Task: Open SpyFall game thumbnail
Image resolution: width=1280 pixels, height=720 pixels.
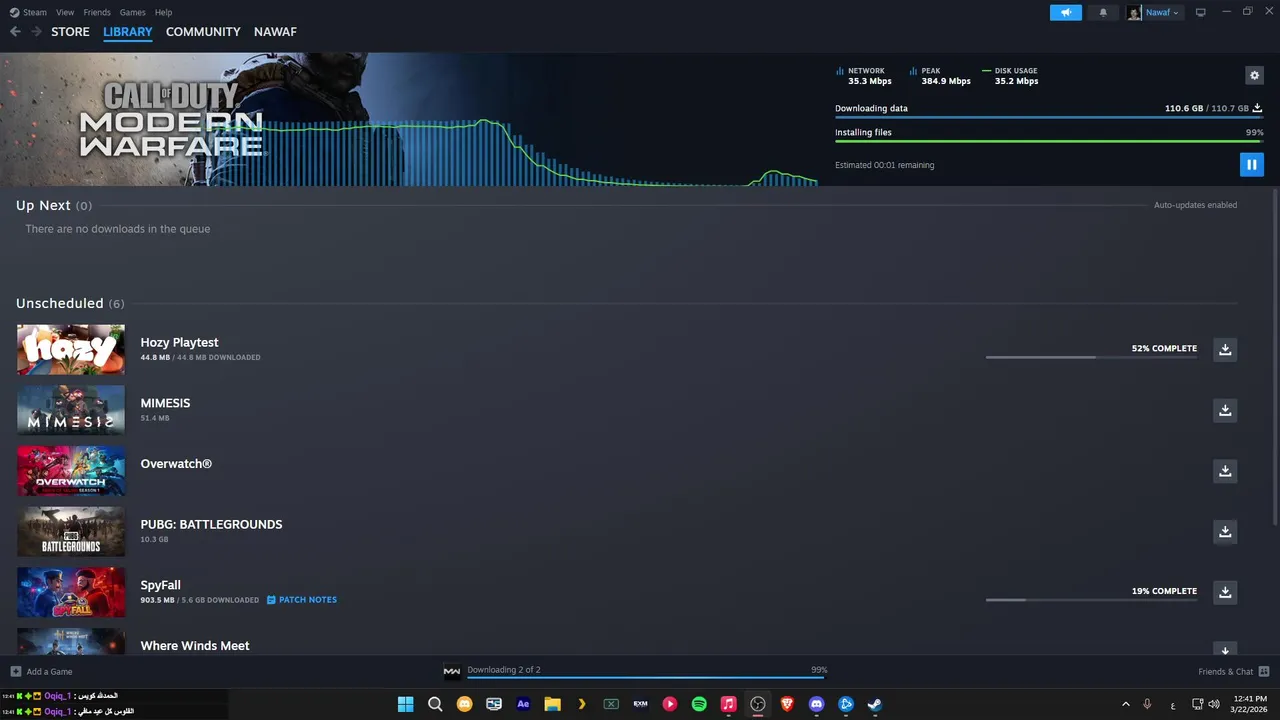Action: point(71,592)
